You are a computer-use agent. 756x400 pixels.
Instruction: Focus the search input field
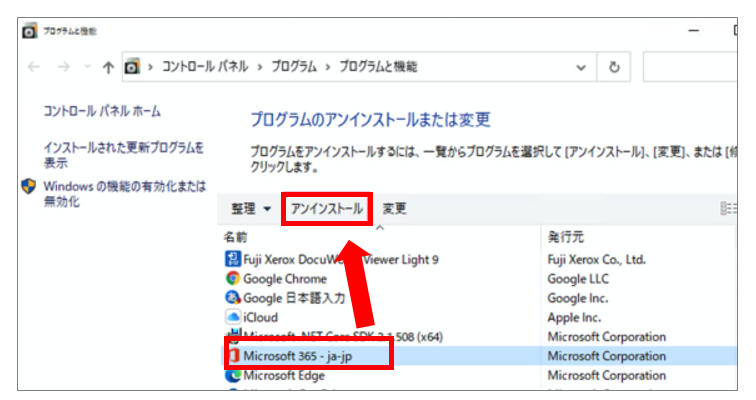(x=690, y=67)
